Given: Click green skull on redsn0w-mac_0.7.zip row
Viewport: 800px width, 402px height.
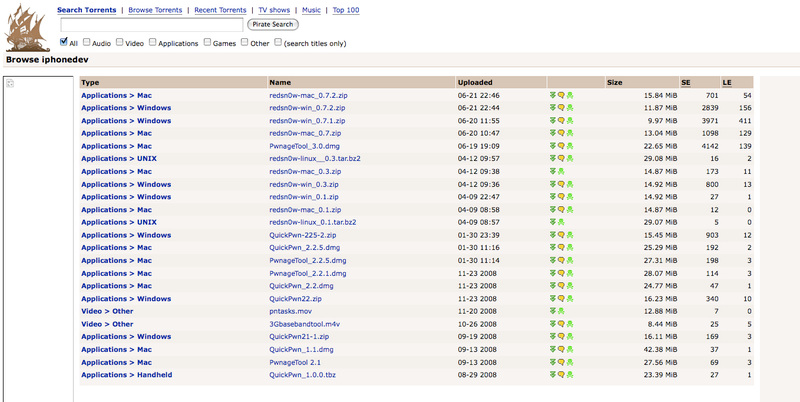Looking at the screenshot, I should [569, 133].
